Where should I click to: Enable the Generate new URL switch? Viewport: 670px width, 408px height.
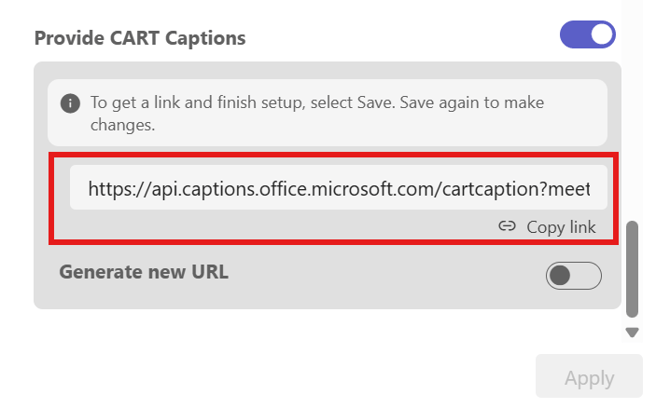(573, 275)
